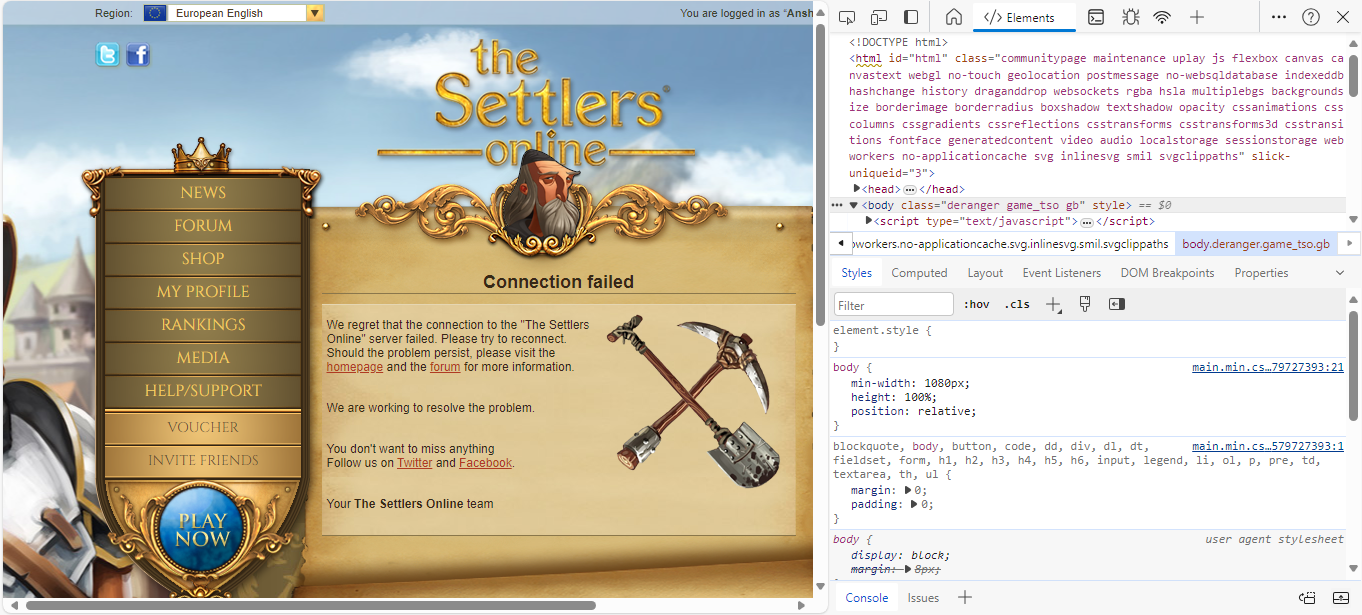Screen dimensions: 1362x615
Task: Open the MEDIA menu item
Action: click(x=203, y=358)
